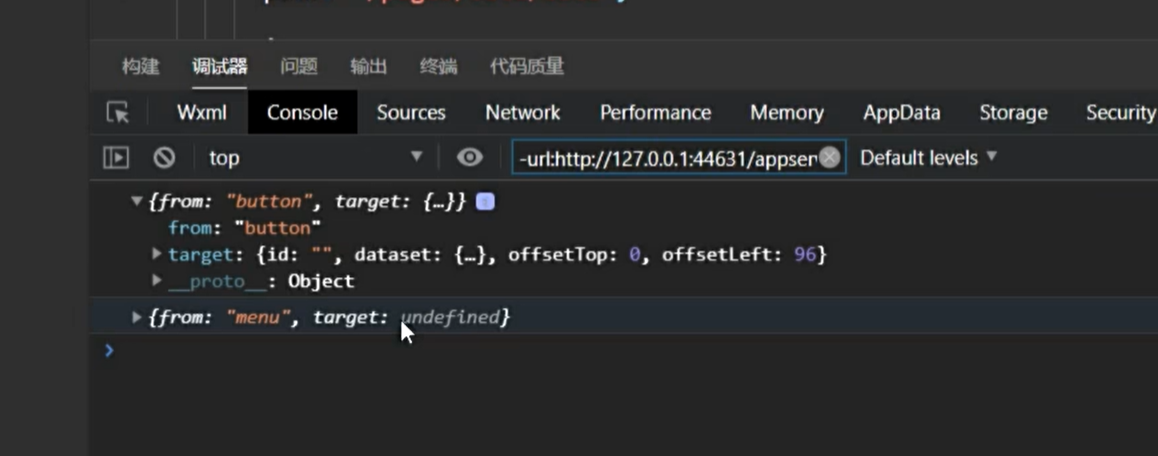Expand the __proto__ Object entry
Screen dimensions: 1158x456
pos(157,281)
